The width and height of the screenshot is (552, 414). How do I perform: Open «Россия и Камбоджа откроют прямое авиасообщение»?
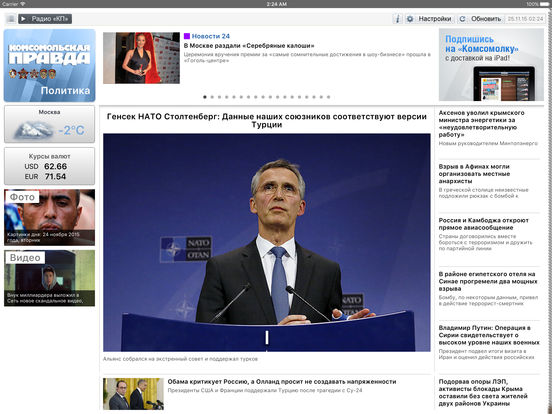(484, 224)
